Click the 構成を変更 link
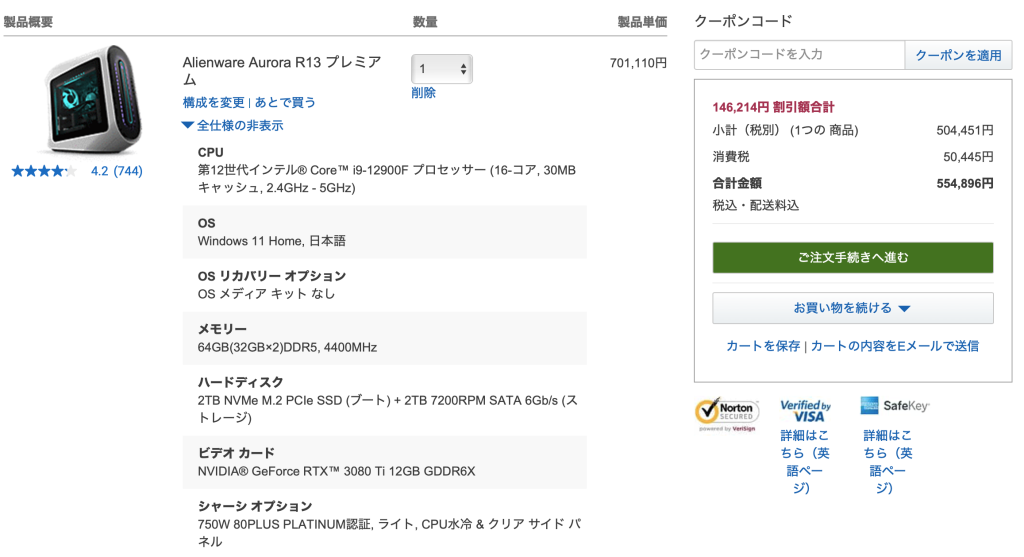Viewport: 1024px width, 557px height. [x=213, y=103]
